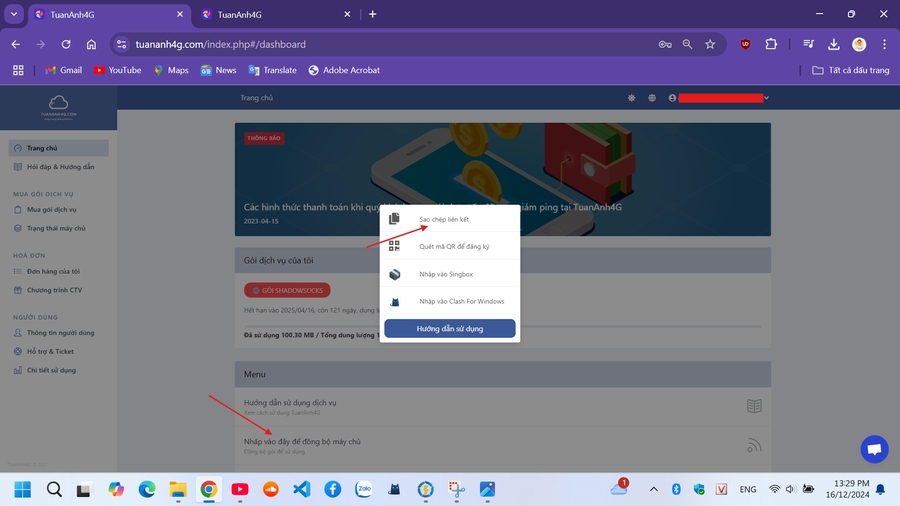Open the tab search dropdown in Chrome
This screenshot has height=506, width=900.
click(x=14, y=14)
